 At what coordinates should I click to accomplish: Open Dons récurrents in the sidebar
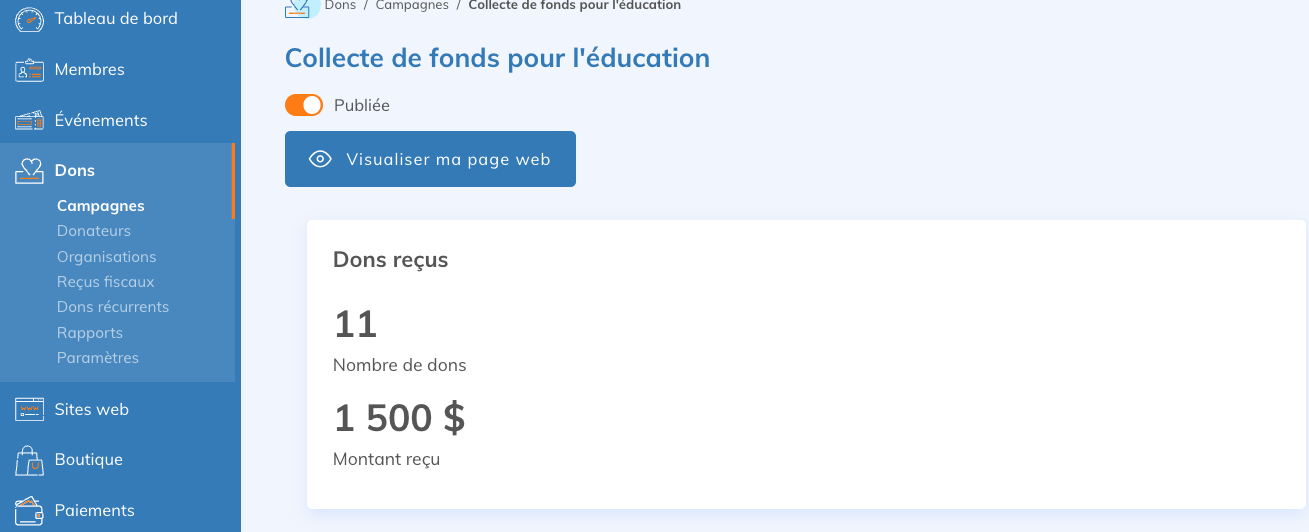tap(113, 307)
